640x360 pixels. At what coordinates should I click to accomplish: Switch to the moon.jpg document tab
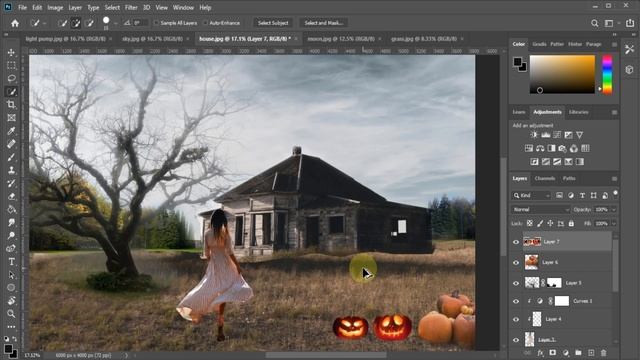click(341, 39)
